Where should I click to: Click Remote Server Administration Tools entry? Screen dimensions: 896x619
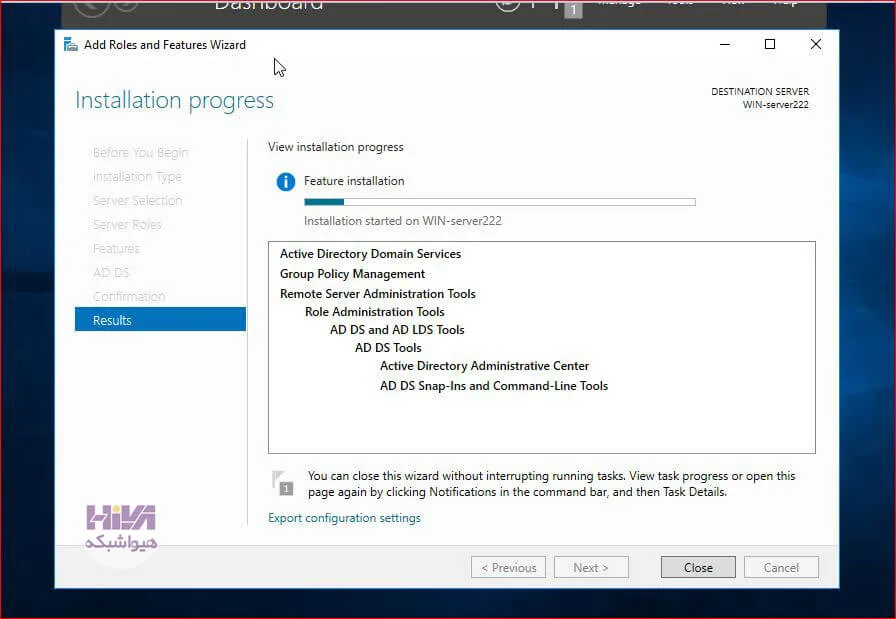coord(377,294)
